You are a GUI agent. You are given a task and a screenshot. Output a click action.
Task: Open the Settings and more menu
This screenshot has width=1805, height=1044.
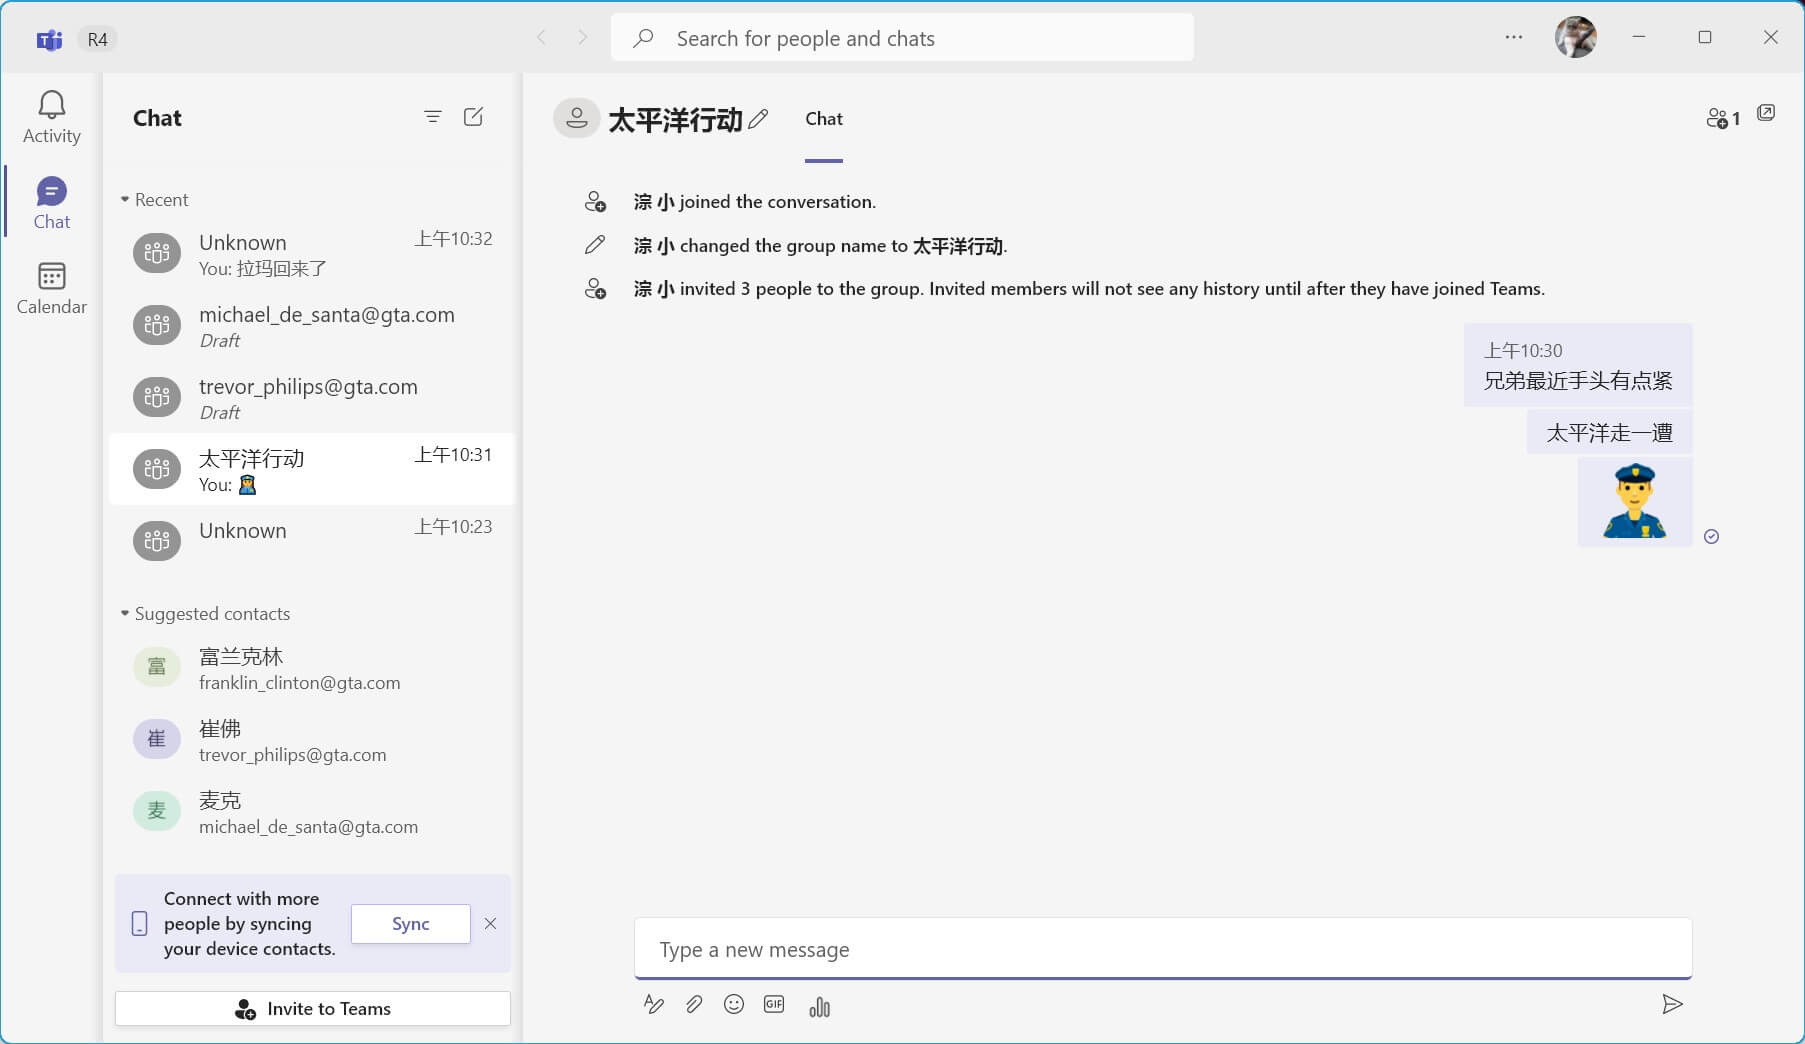point(1513,37)
